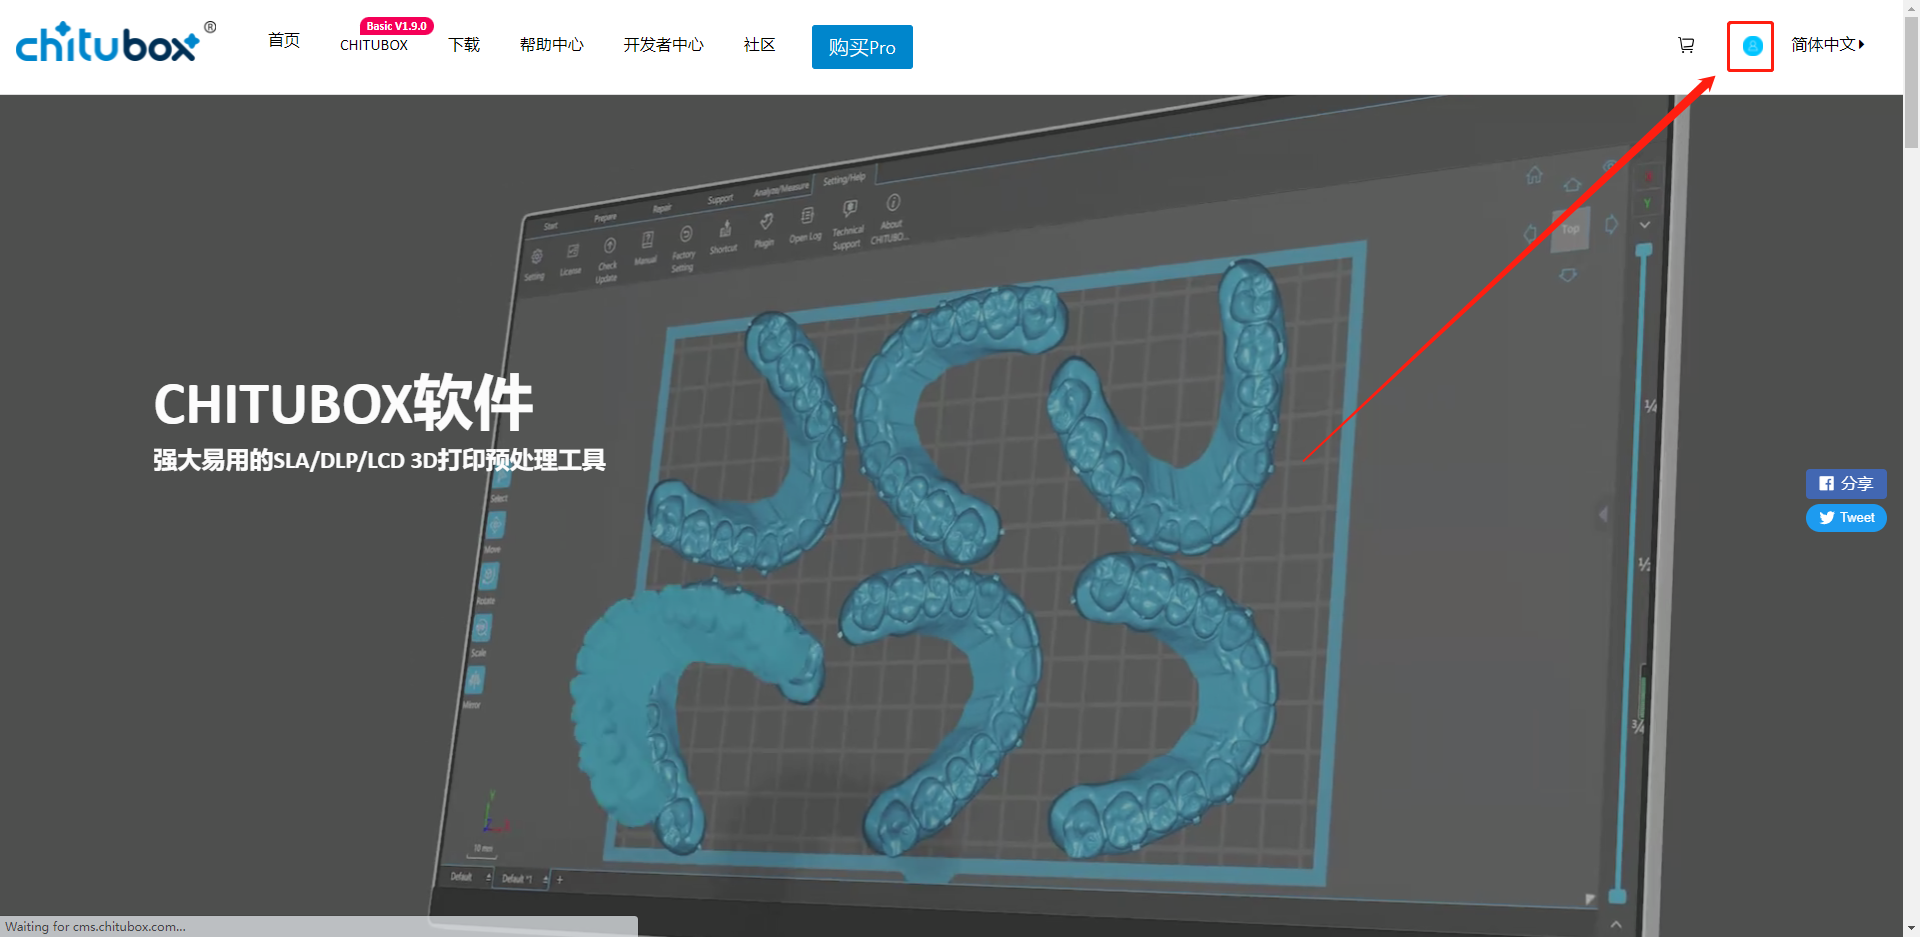The height and width of the screenshot is (937, 1920).
Task: Click the Basic V1.9.0 version badge
Action: (x=397, y=26)
